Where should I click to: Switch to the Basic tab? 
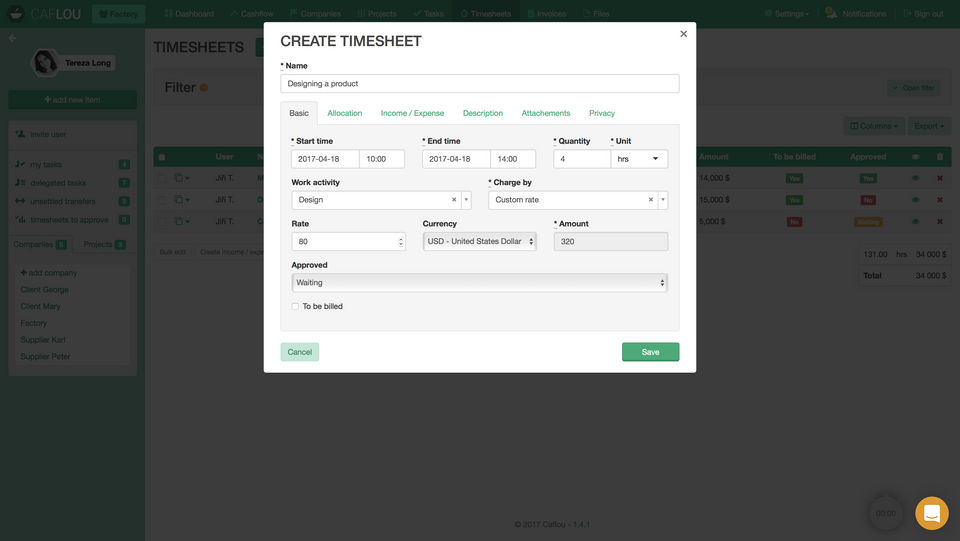pyautogui.click(x=299, y=113)
